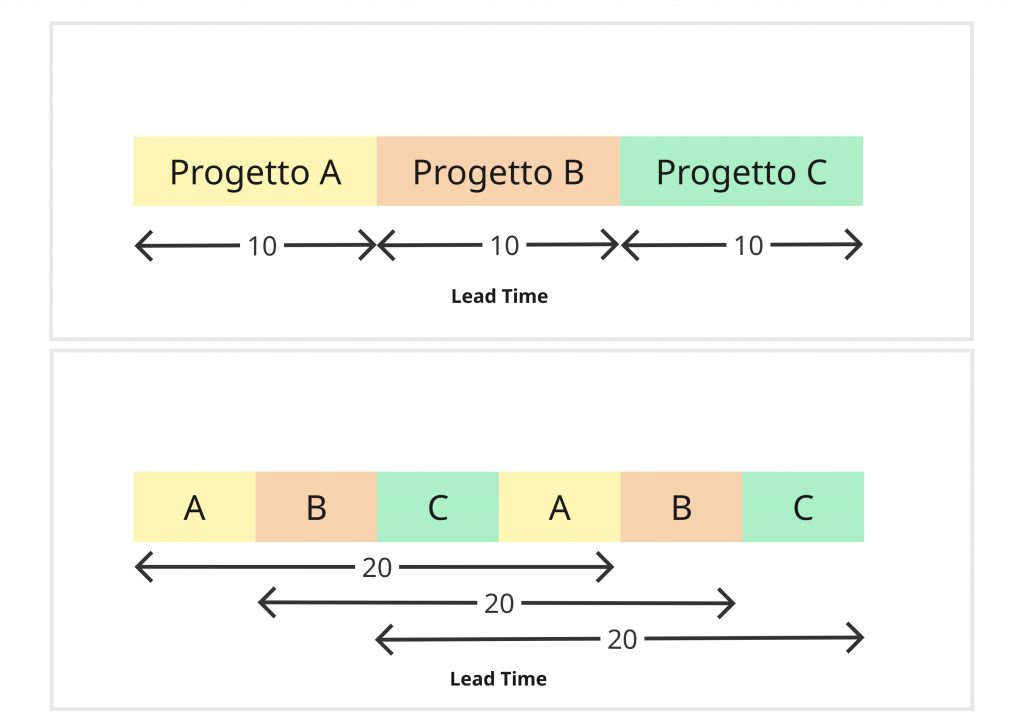This screenshot has height=724, width=1024.
Task: Click the green Progetto C block
Action: coord(742,172)
